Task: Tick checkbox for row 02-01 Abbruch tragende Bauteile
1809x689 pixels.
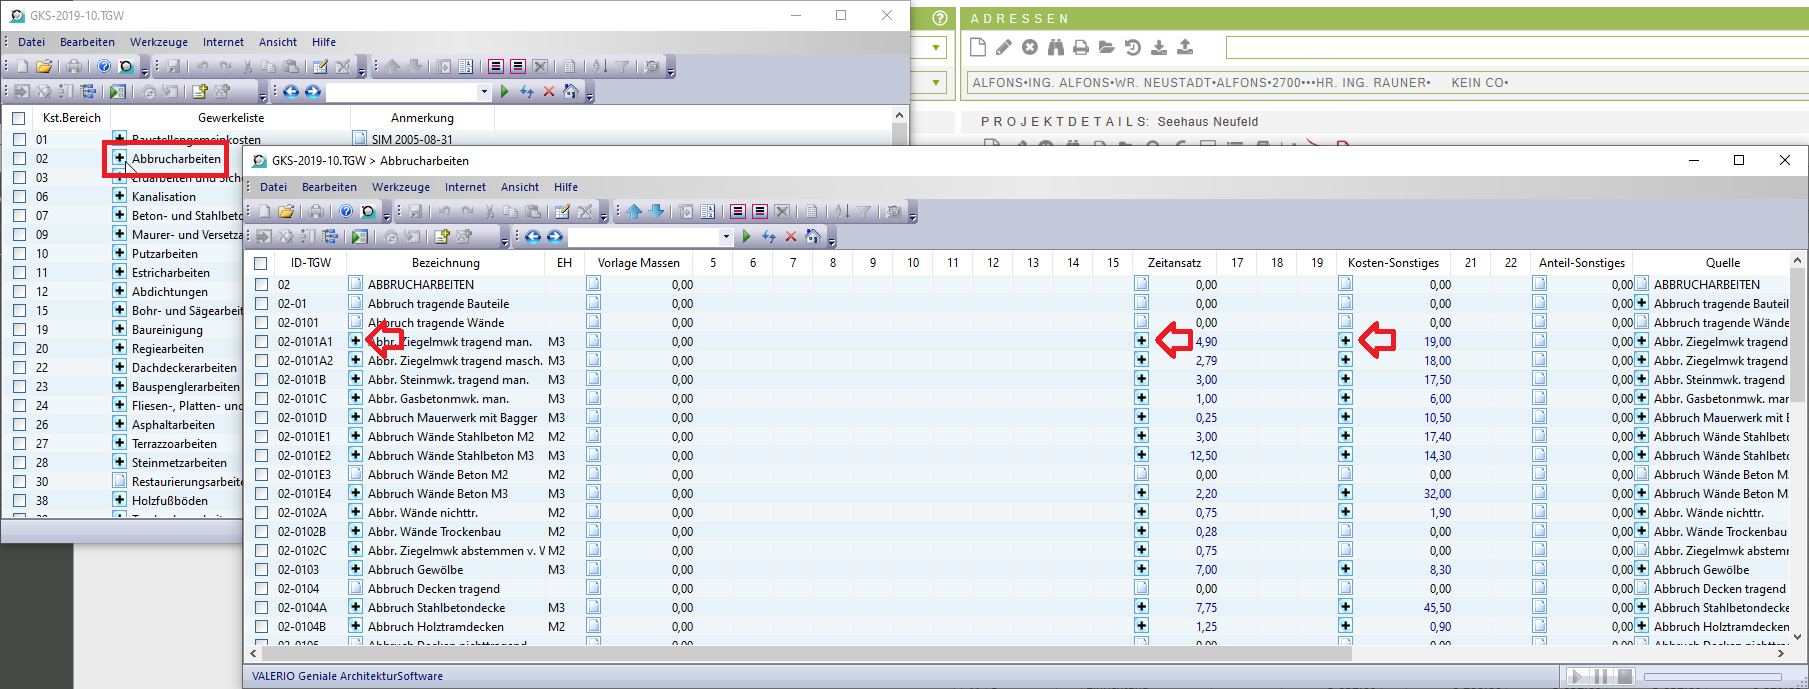Action: pyautogui.click(x=261, y=304)
